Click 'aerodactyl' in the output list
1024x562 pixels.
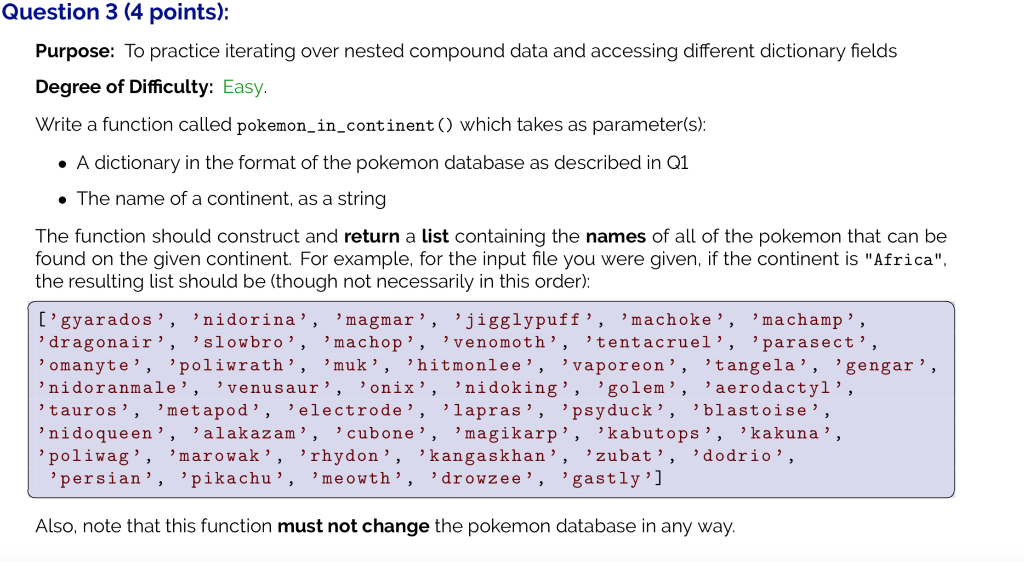click(773, 388)
